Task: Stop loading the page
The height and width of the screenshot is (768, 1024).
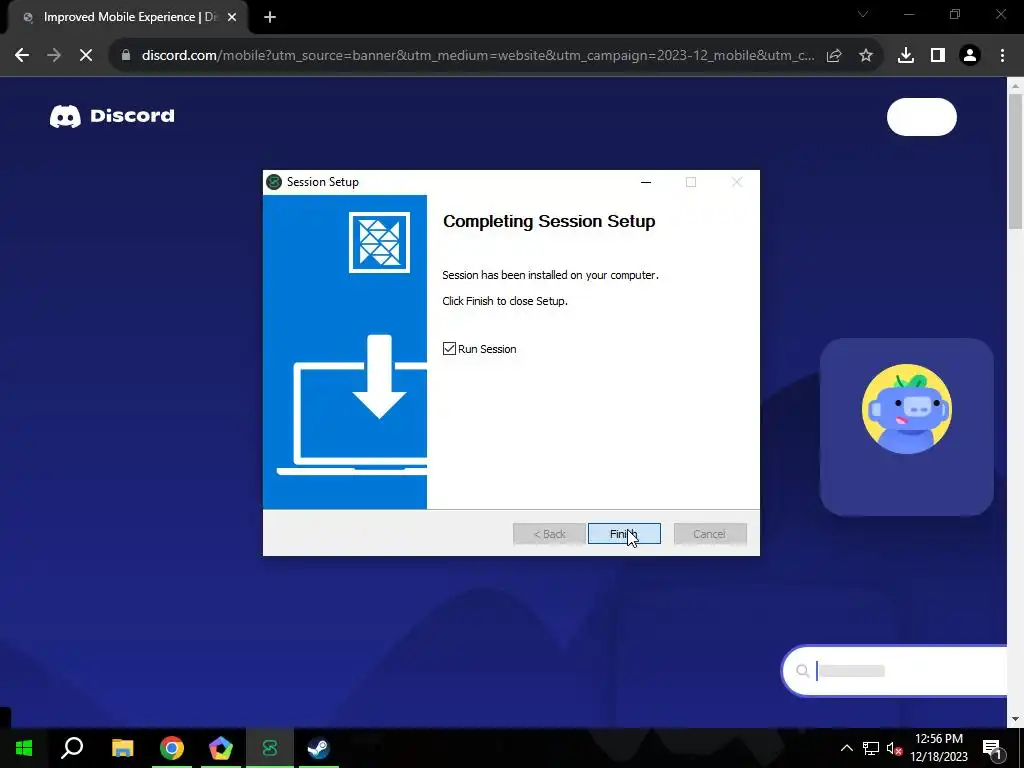Action: (x=86, y=56)
